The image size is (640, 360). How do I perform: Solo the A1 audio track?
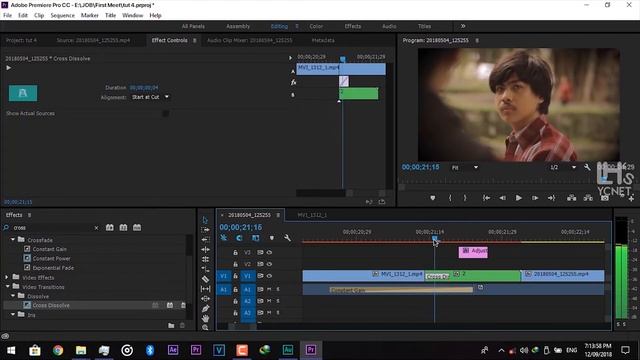(278, 289)
